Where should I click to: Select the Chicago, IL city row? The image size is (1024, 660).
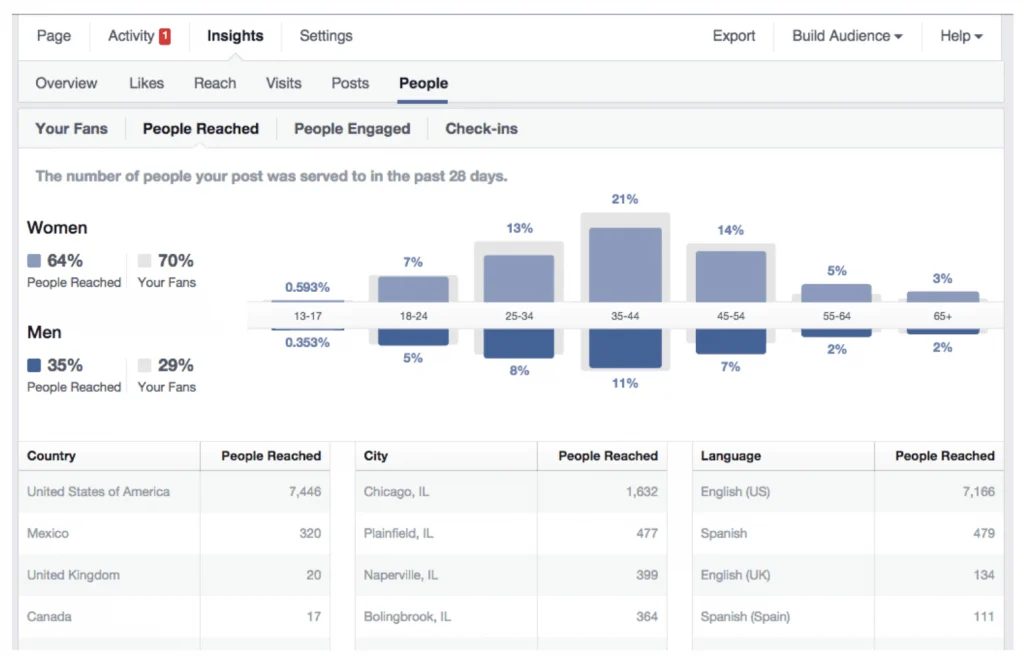(x=511, y=492)
